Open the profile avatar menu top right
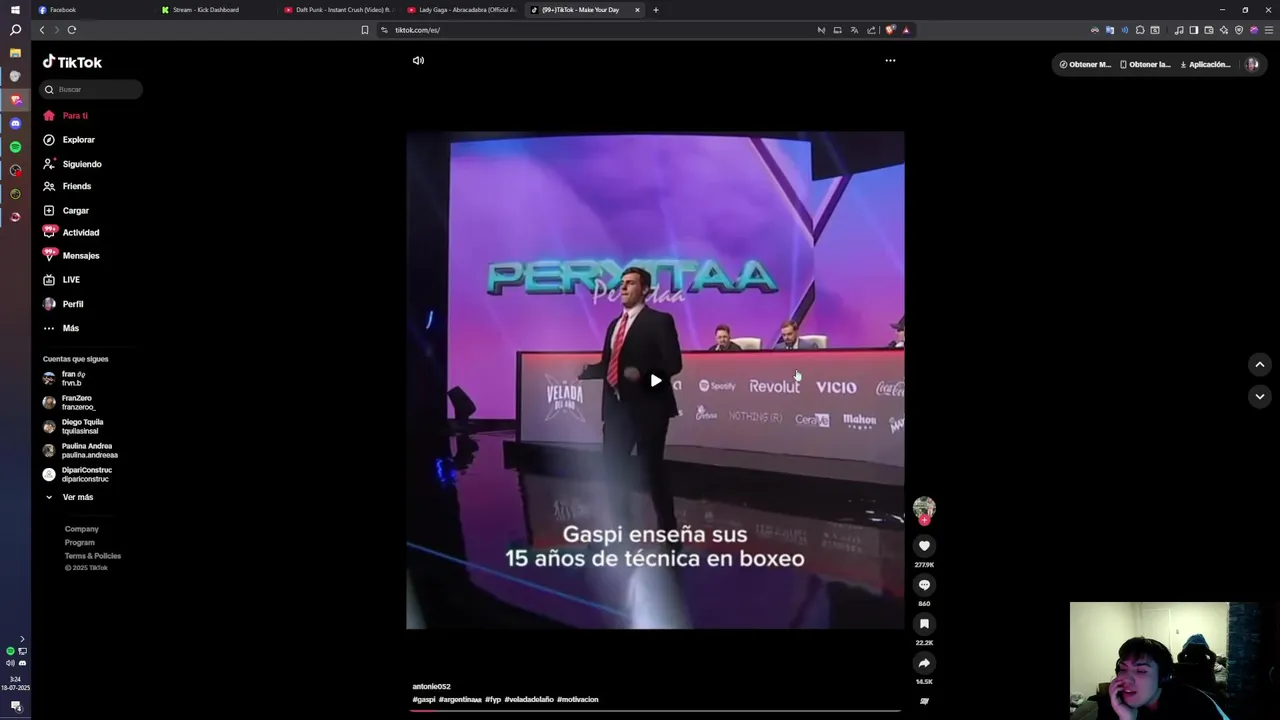Viewport: 1280px width, 720px height. pos(1252,64)
